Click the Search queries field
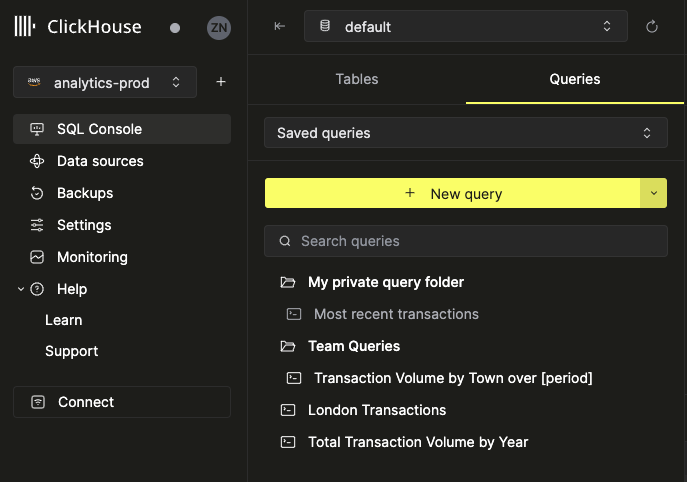The height and width of the screenshot is (482, 687). click(465, 241)
